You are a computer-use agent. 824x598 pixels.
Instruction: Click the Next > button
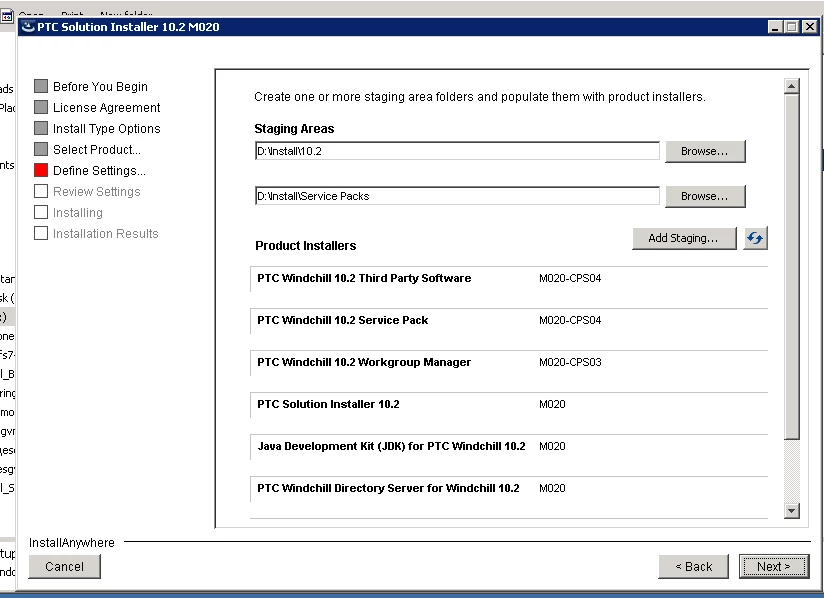(x=774, y=566)
